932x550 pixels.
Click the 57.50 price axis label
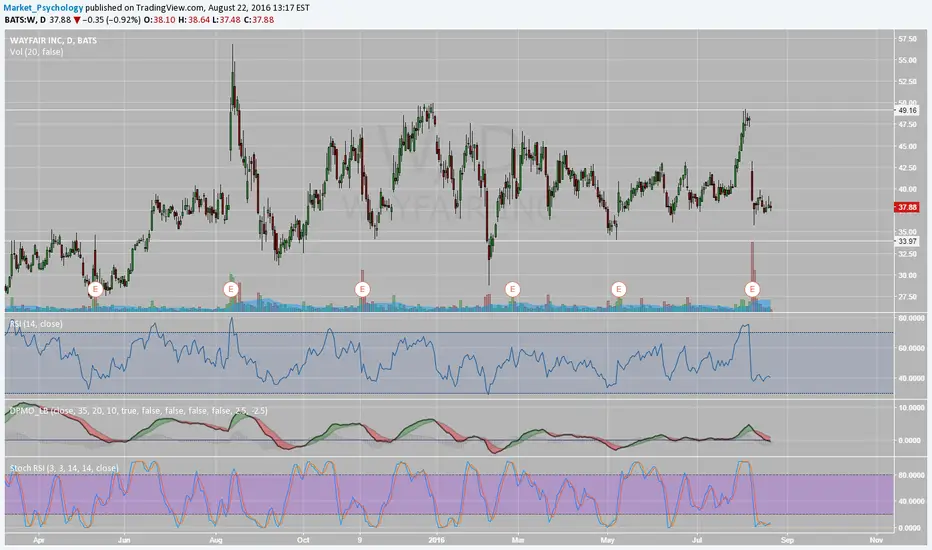pos(907,39)
